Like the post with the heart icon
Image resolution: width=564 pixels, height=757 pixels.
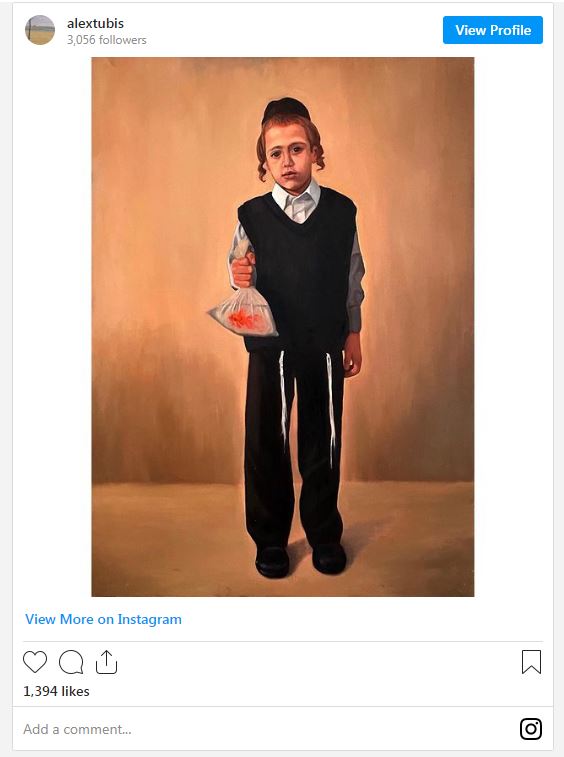35,661
